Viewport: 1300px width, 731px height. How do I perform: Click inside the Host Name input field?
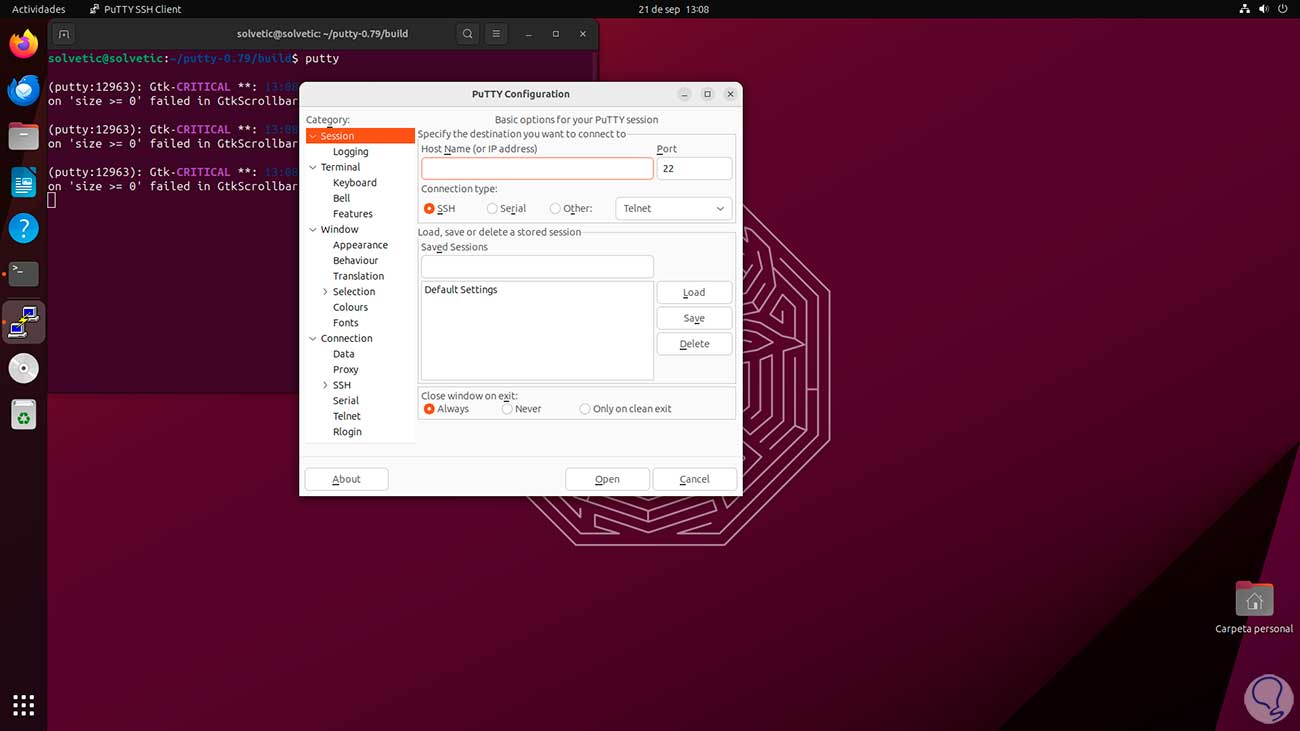tap(537, 168)
